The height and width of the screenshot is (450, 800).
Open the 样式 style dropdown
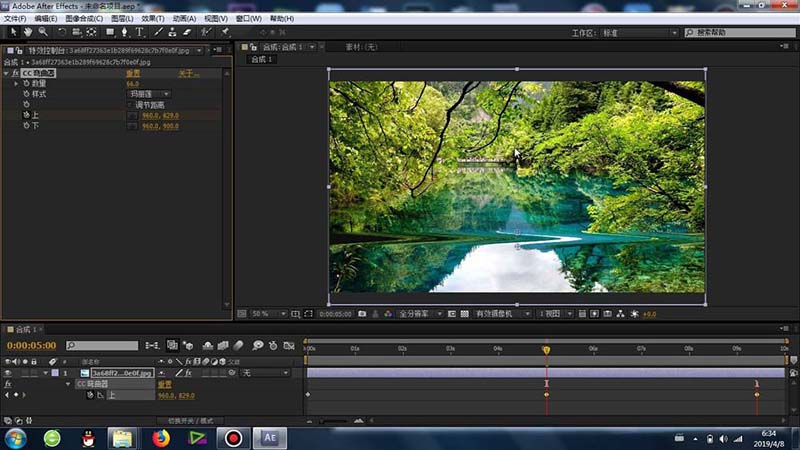pyautogui.click(x=148, y=94)
